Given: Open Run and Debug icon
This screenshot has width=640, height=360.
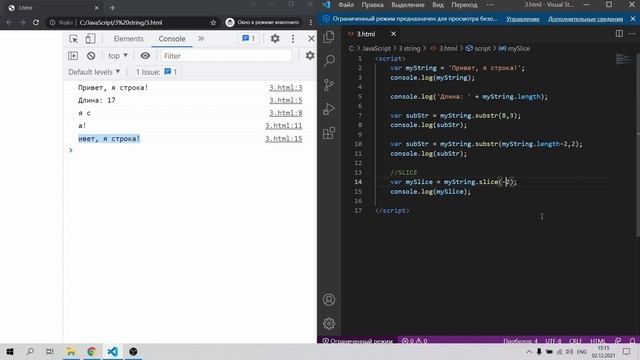Looking at the screenshot, I should (x=329, y=109).
